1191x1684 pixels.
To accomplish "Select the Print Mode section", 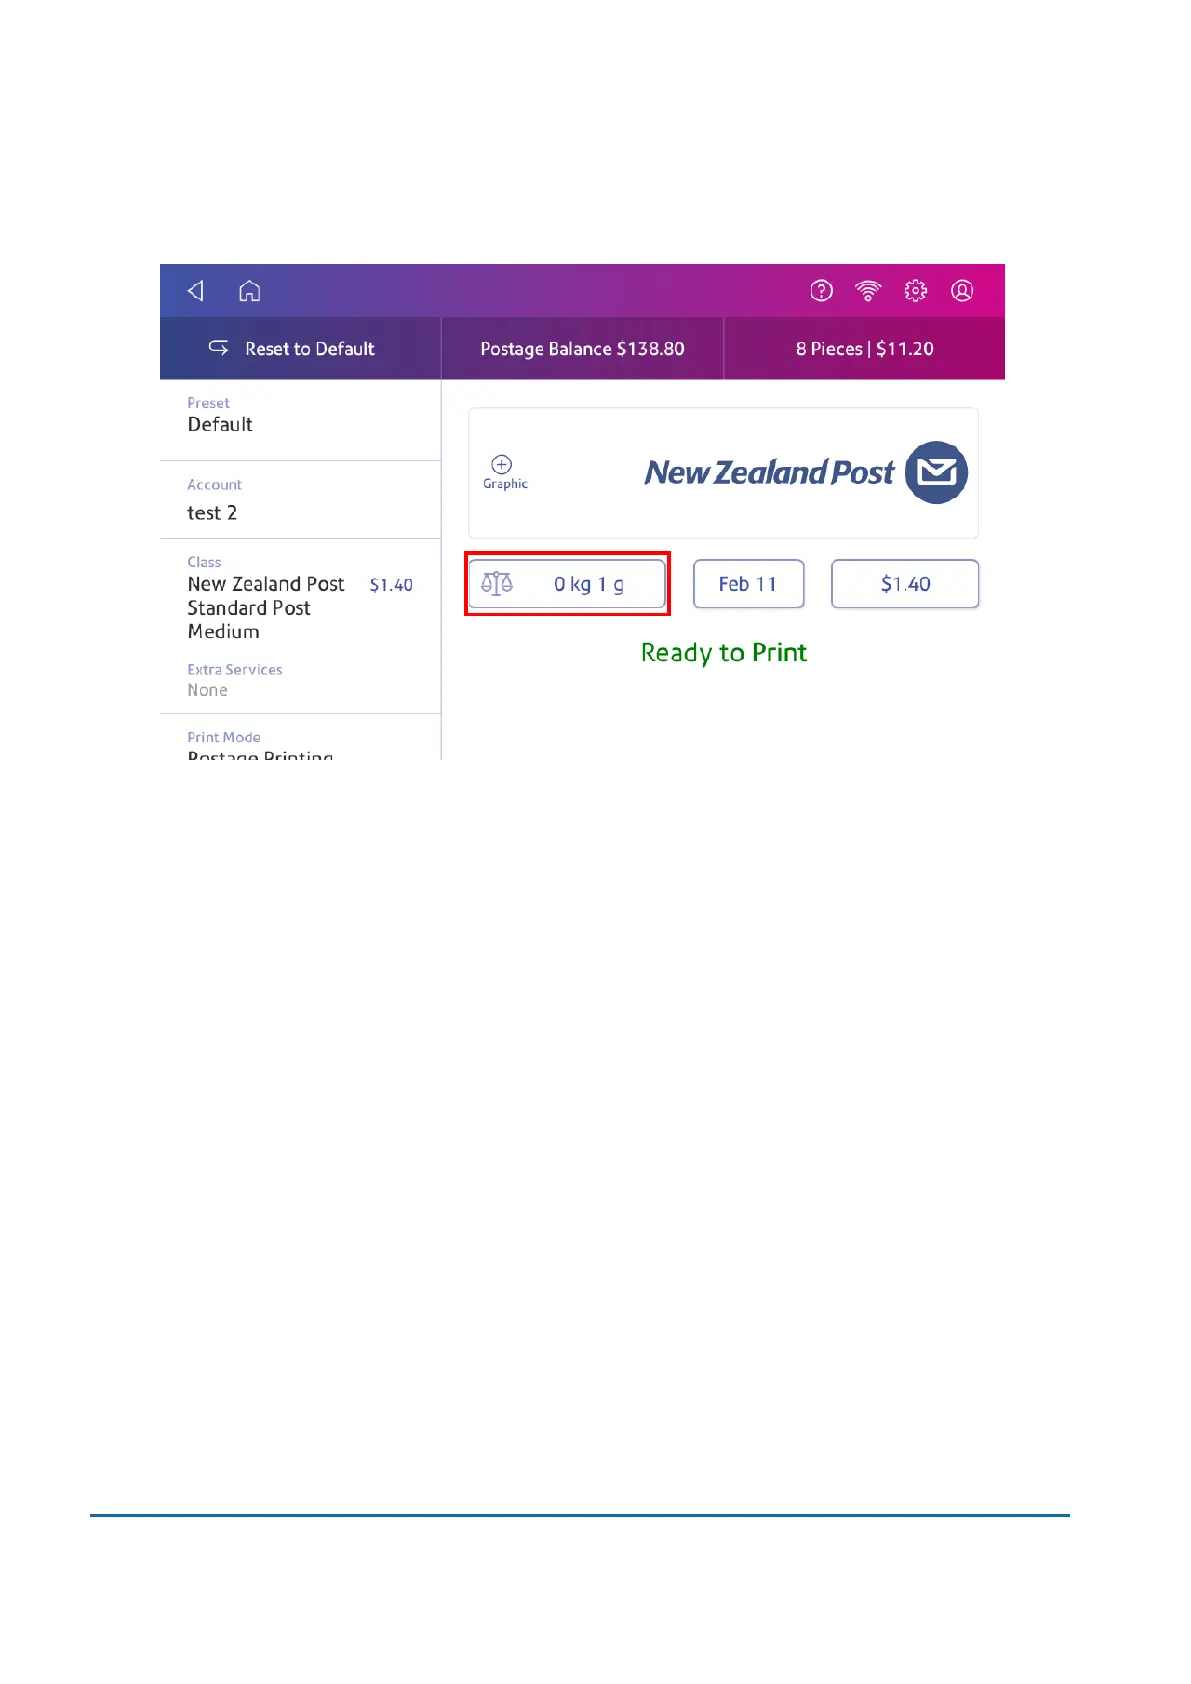I will 300,740.
